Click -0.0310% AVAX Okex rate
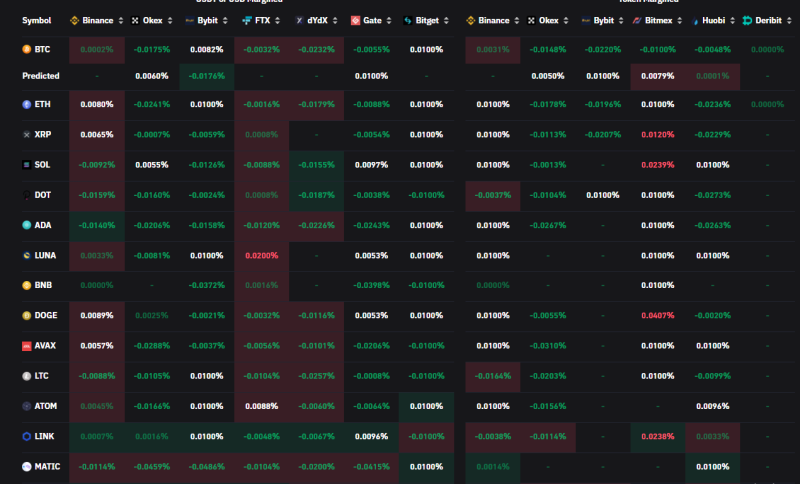Viewport: 800px width, 484px height. [x=547, y=346]
